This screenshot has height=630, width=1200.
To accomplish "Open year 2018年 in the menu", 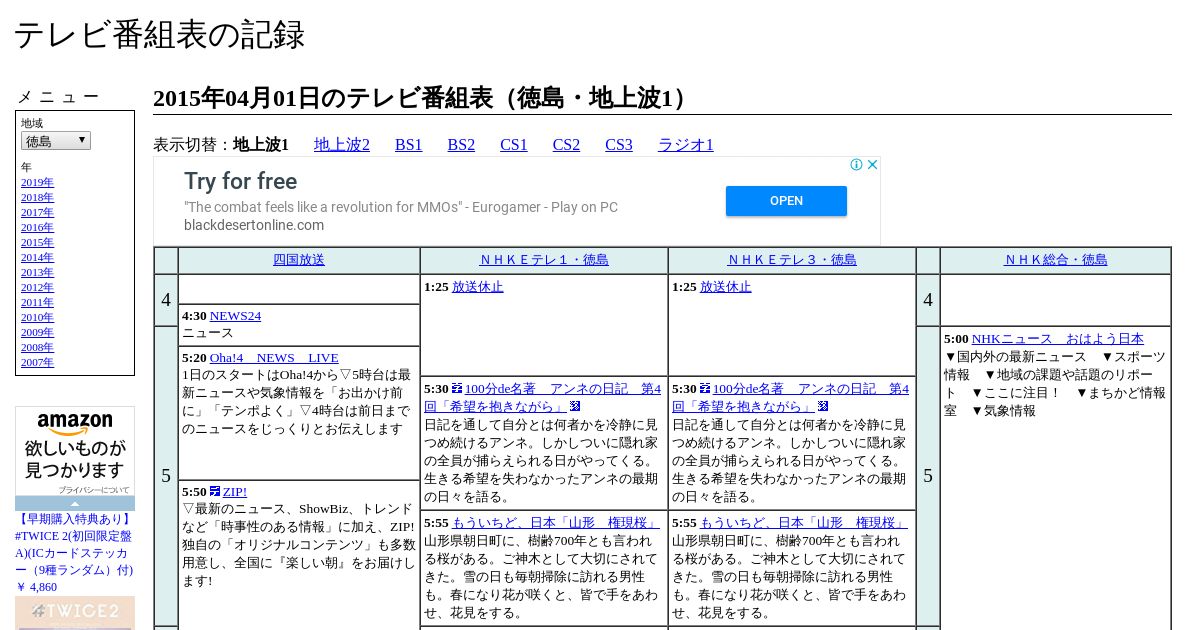I will 37,198.
